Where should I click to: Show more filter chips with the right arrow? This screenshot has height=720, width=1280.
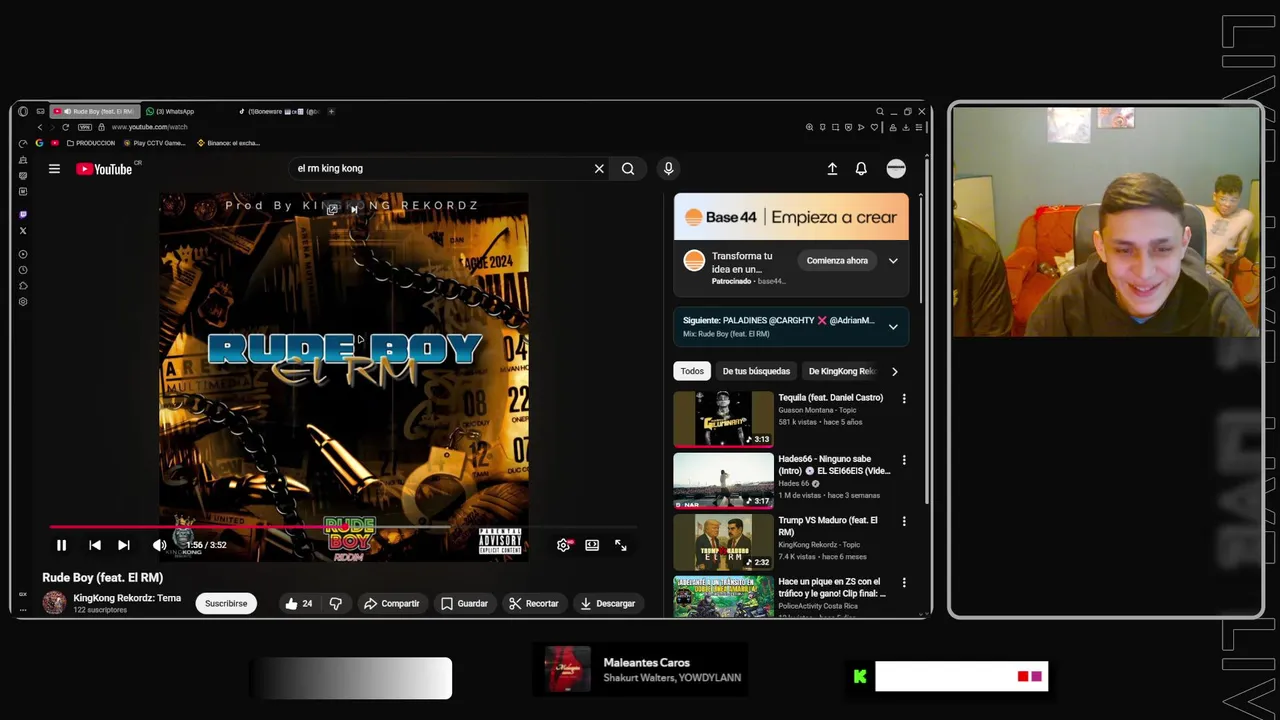(x=894, y=371)
